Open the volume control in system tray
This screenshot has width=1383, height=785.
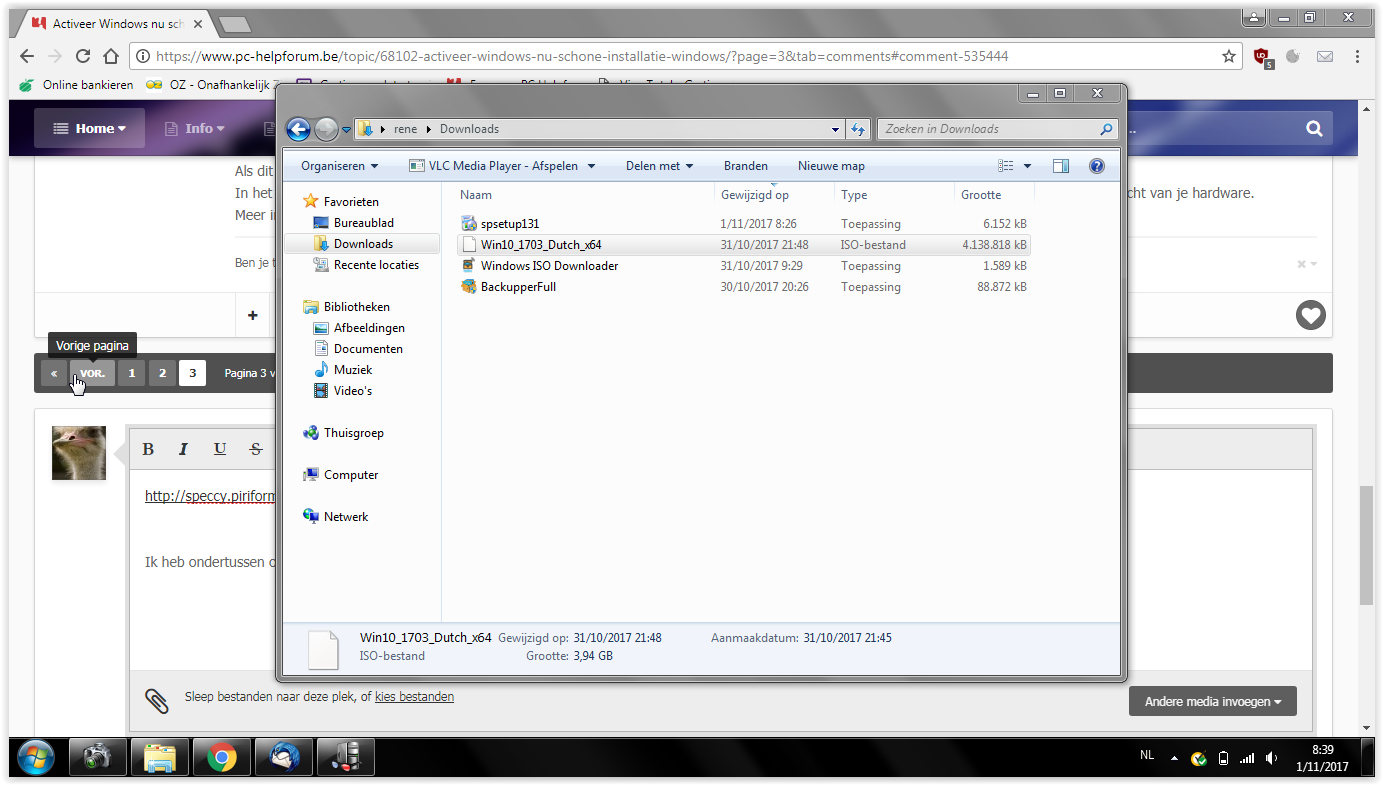[x=1271, y=758]
